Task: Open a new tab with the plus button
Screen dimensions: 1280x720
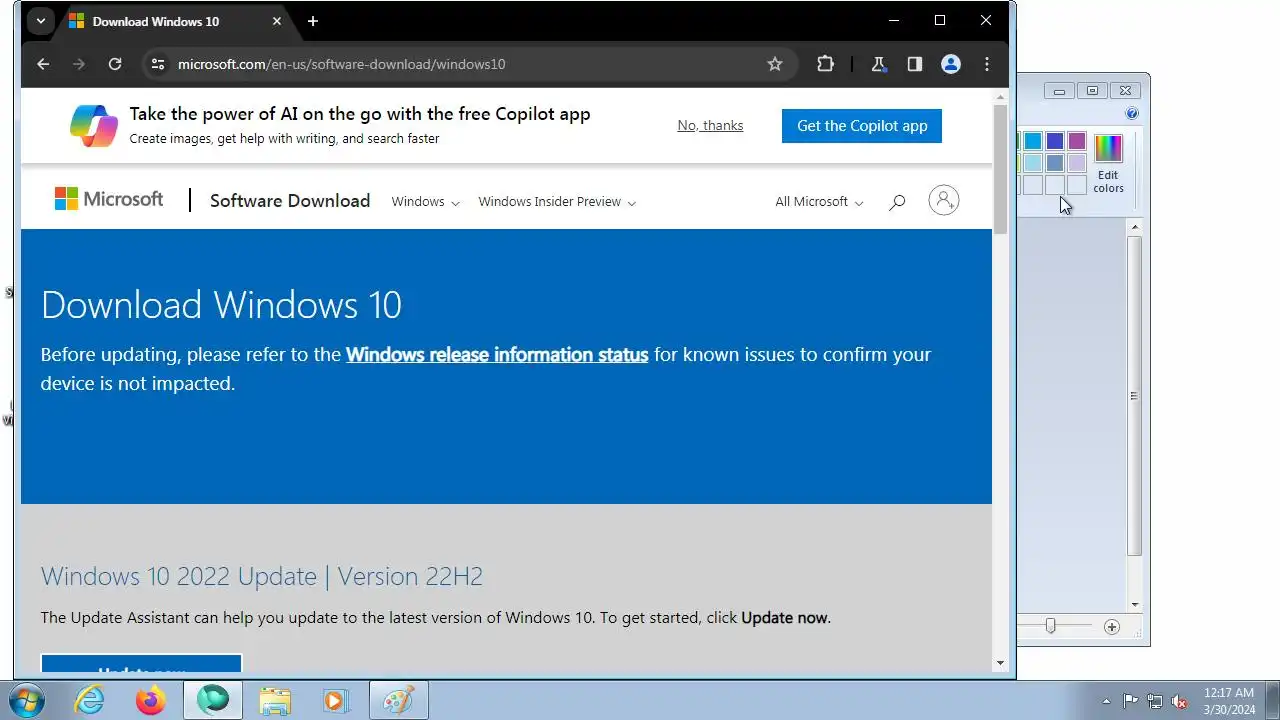Action: 313,21
